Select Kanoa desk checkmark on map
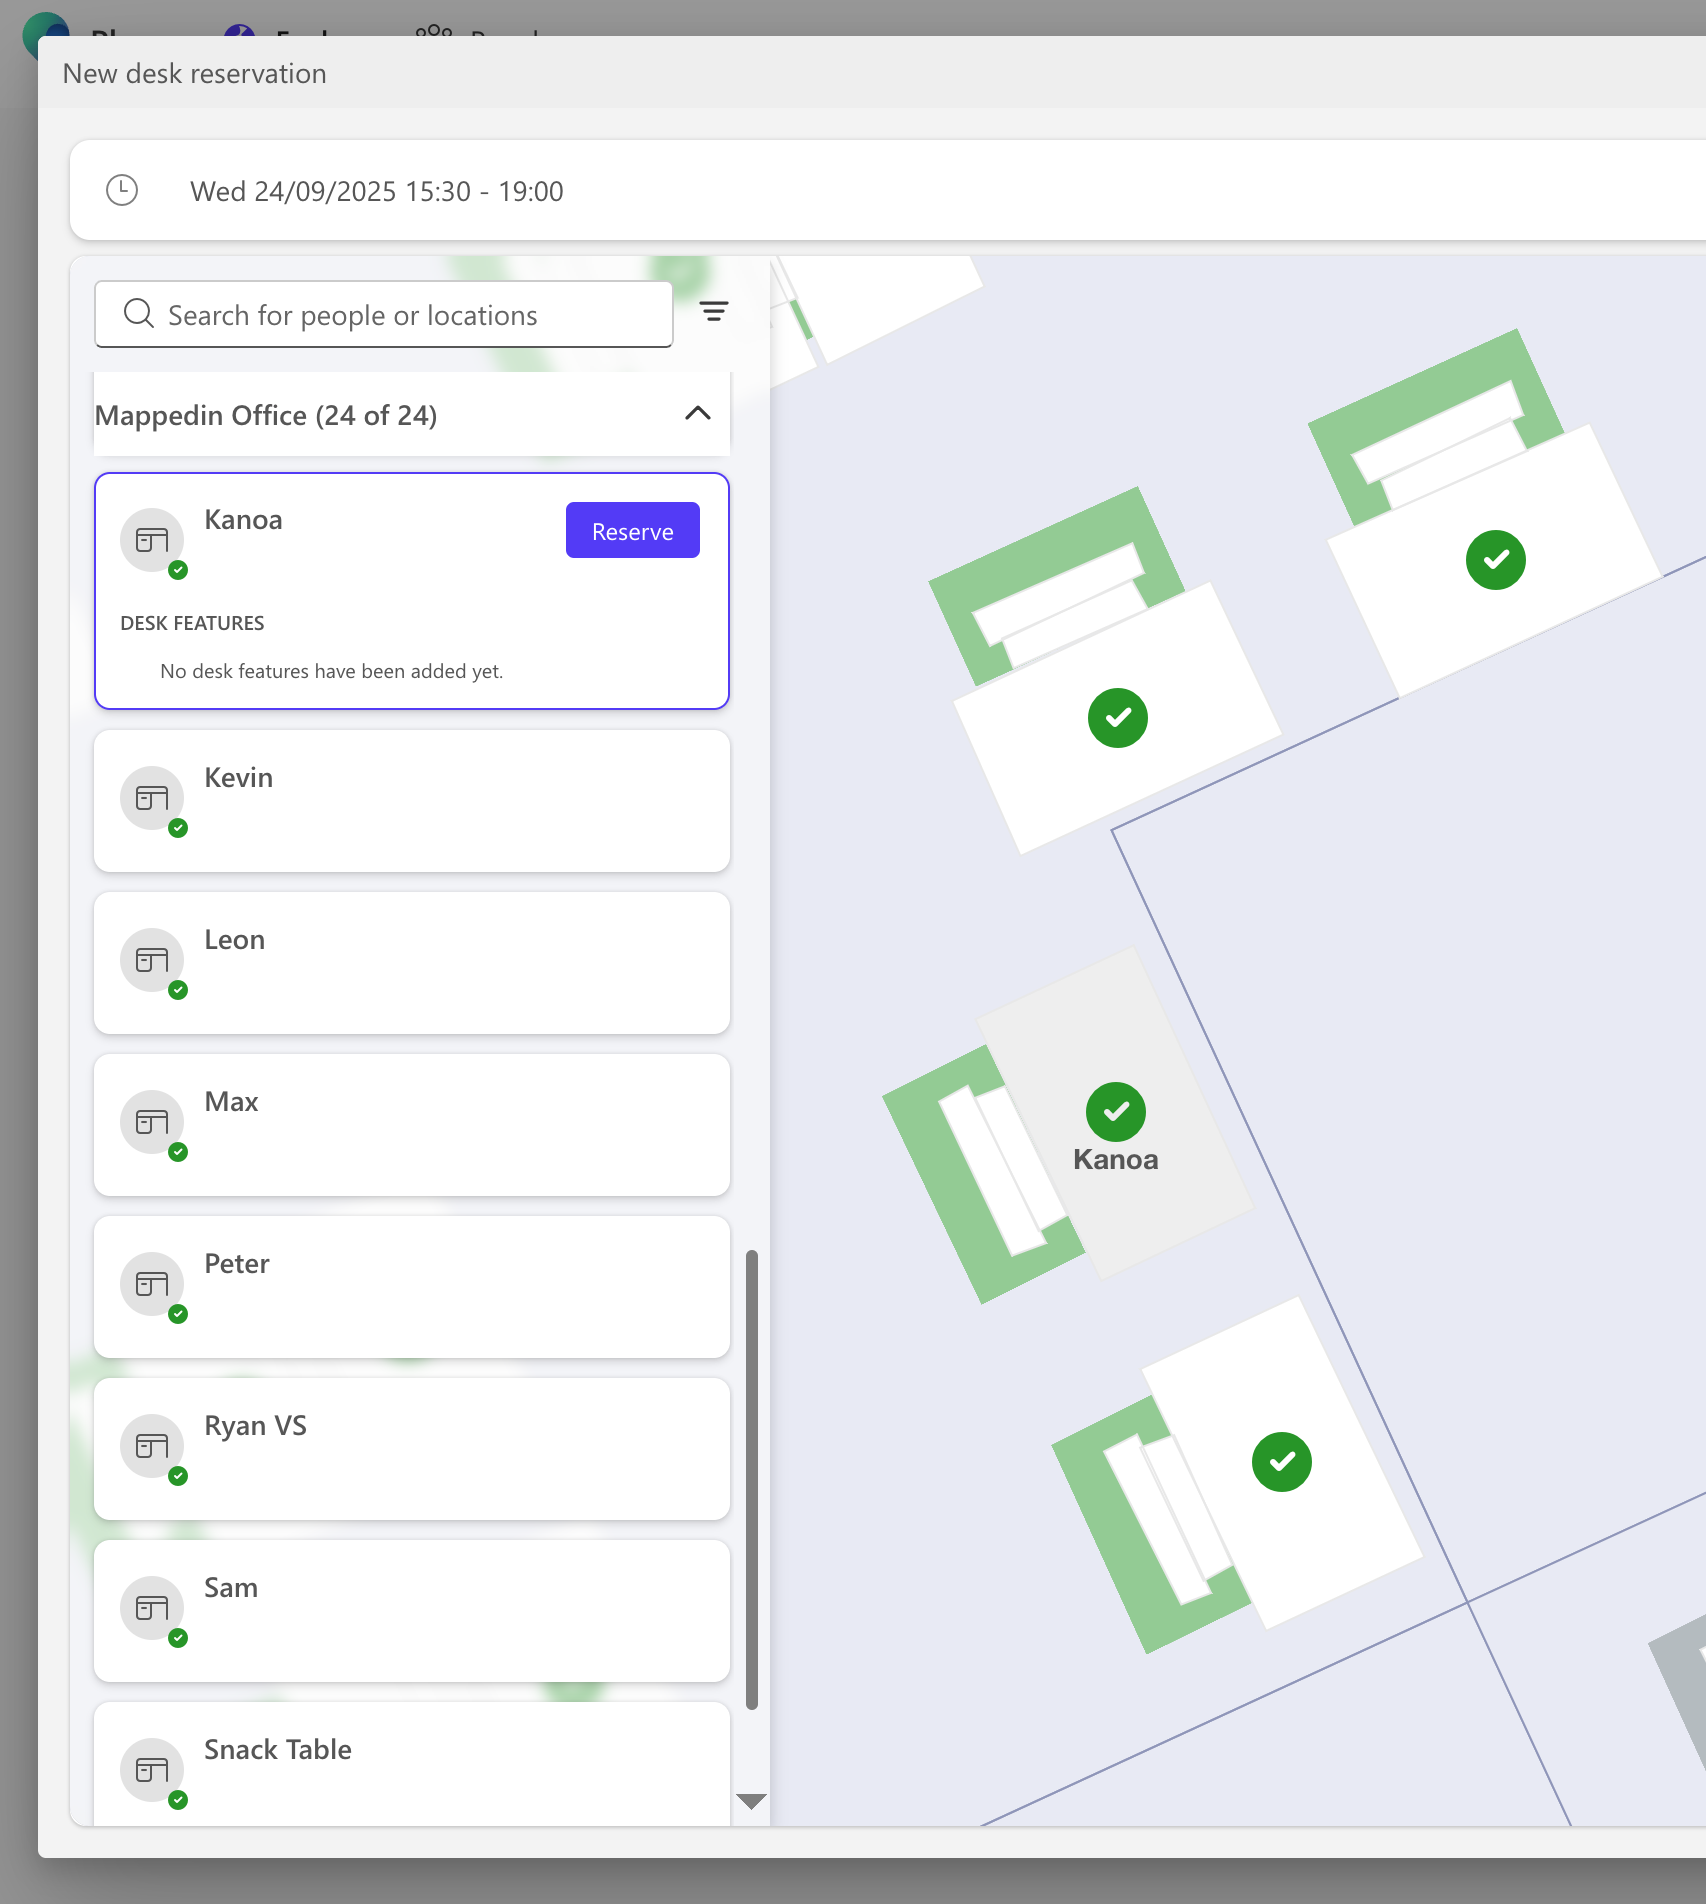1706x1904 pixels. coord(1116,1112)
